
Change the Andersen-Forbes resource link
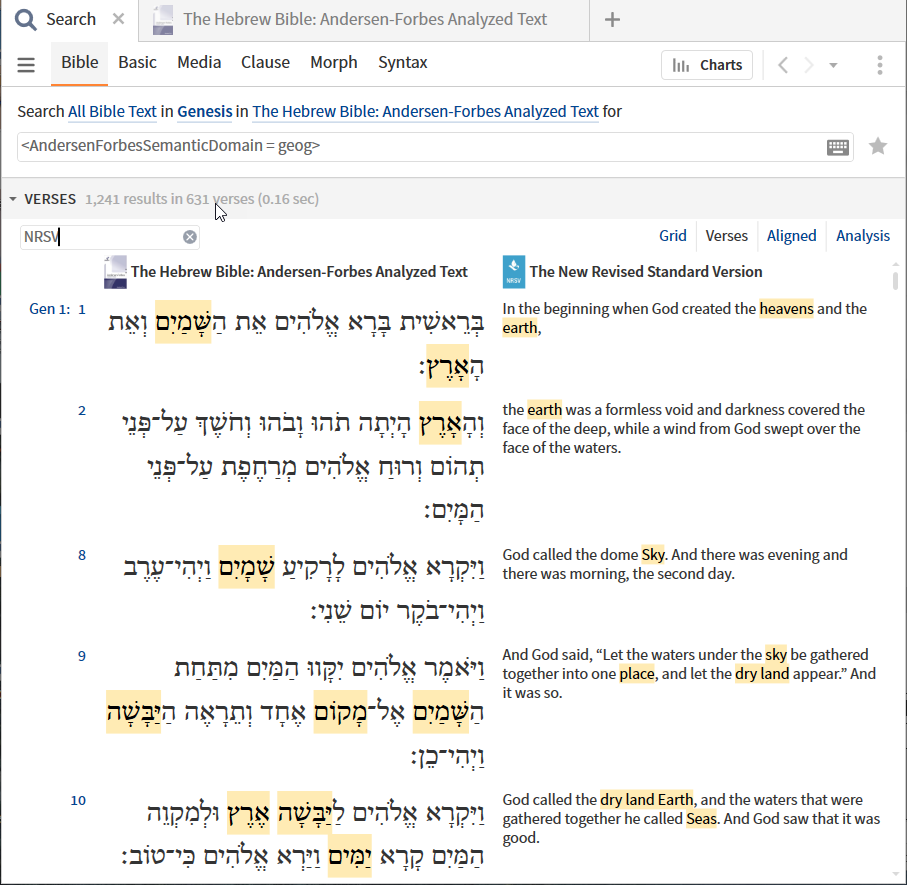coord(425,111)
